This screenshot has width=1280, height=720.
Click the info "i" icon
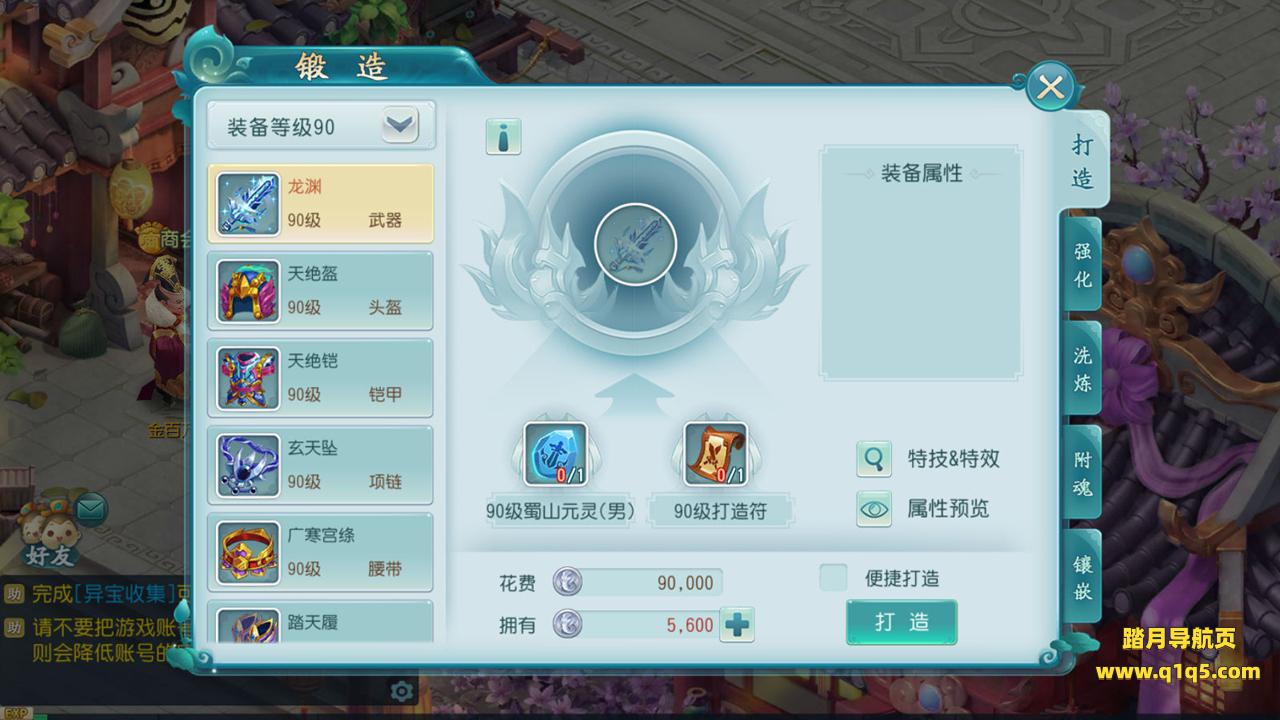(x=503, y=136)
